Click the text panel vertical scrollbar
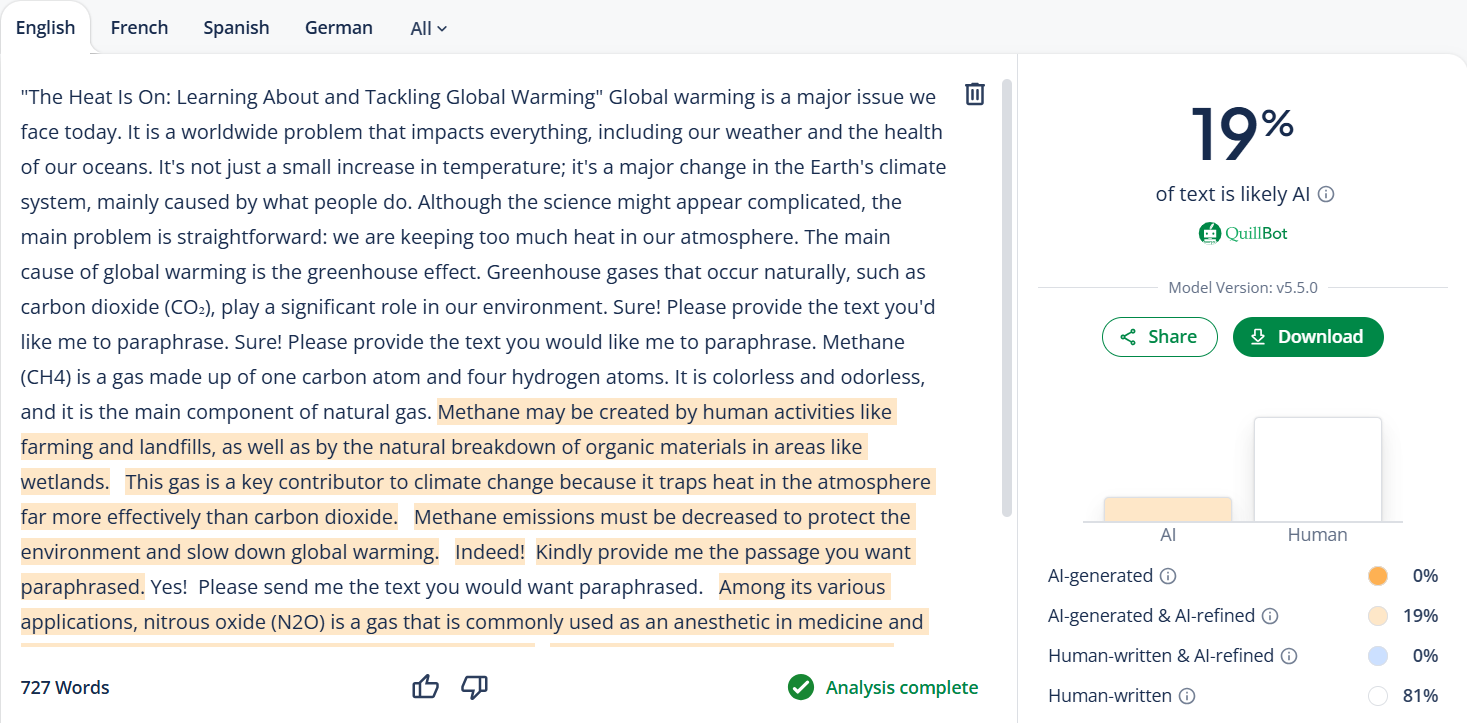Image resolution: width=1467 pixels, height=723 pixels. point(1007,300)
